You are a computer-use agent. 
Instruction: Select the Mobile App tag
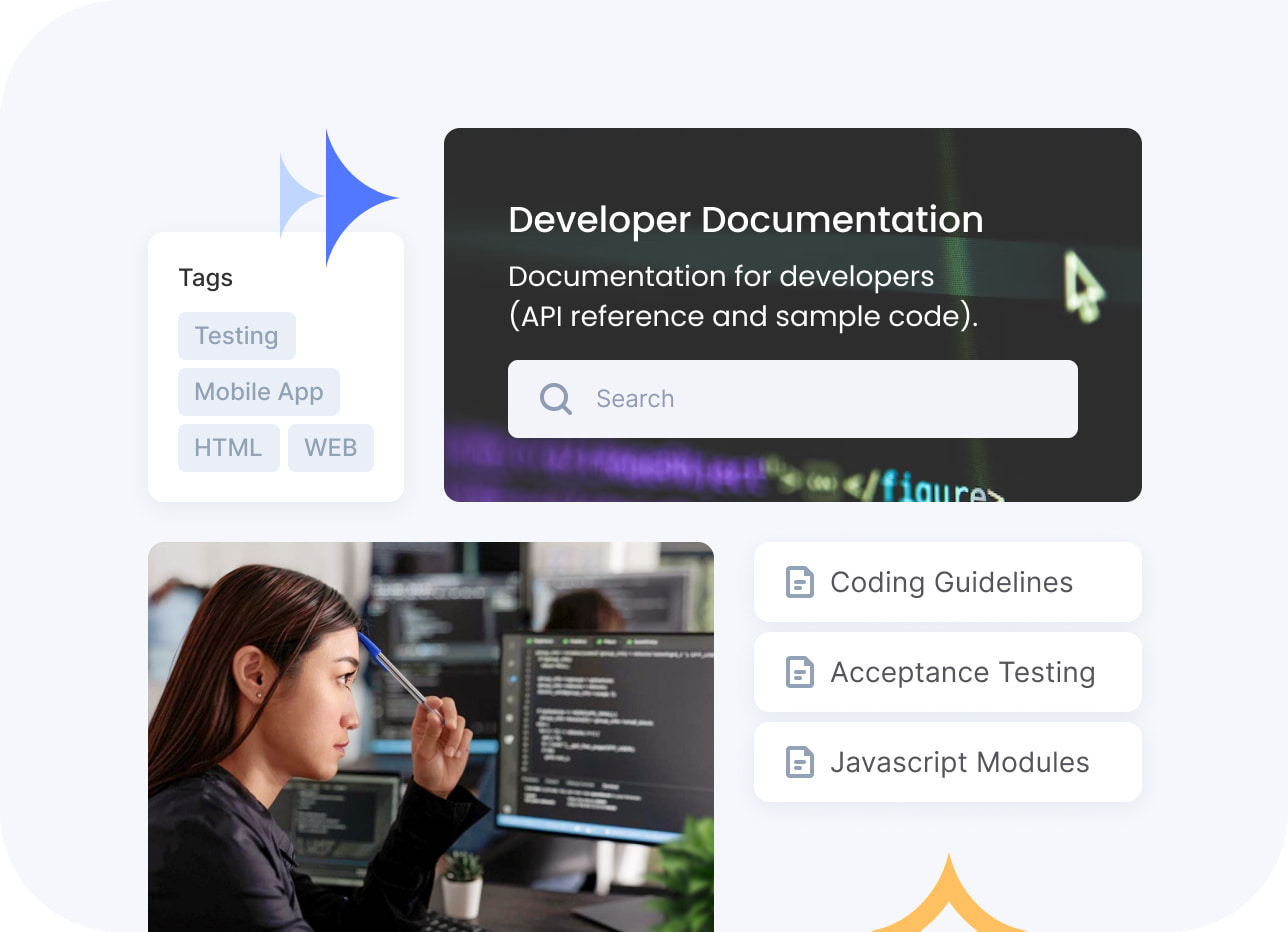click(x=259, y=392)
